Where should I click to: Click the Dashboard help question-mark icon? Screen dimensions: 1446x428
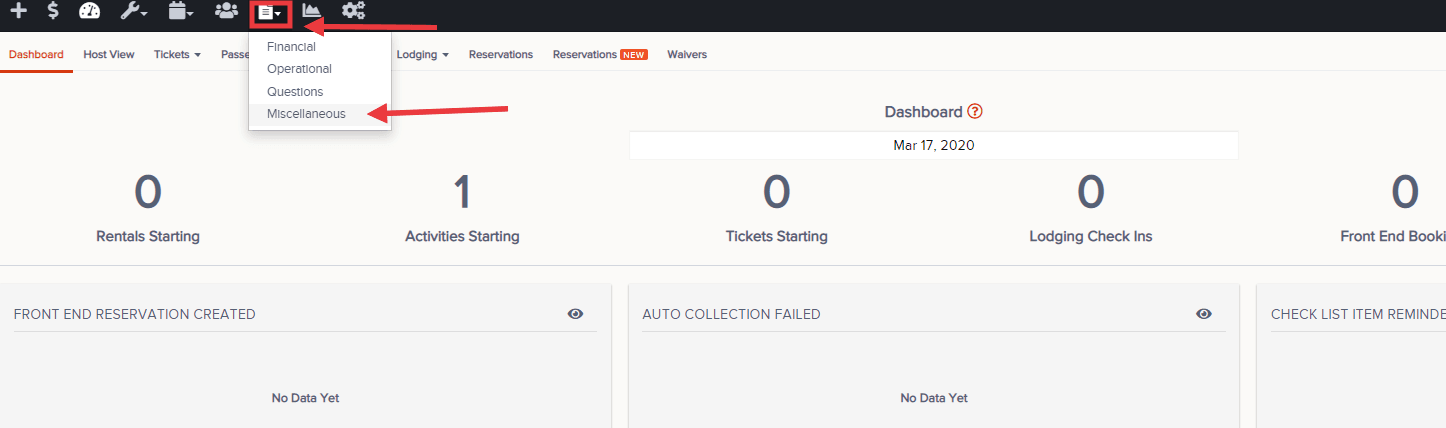tap(975, 112)
